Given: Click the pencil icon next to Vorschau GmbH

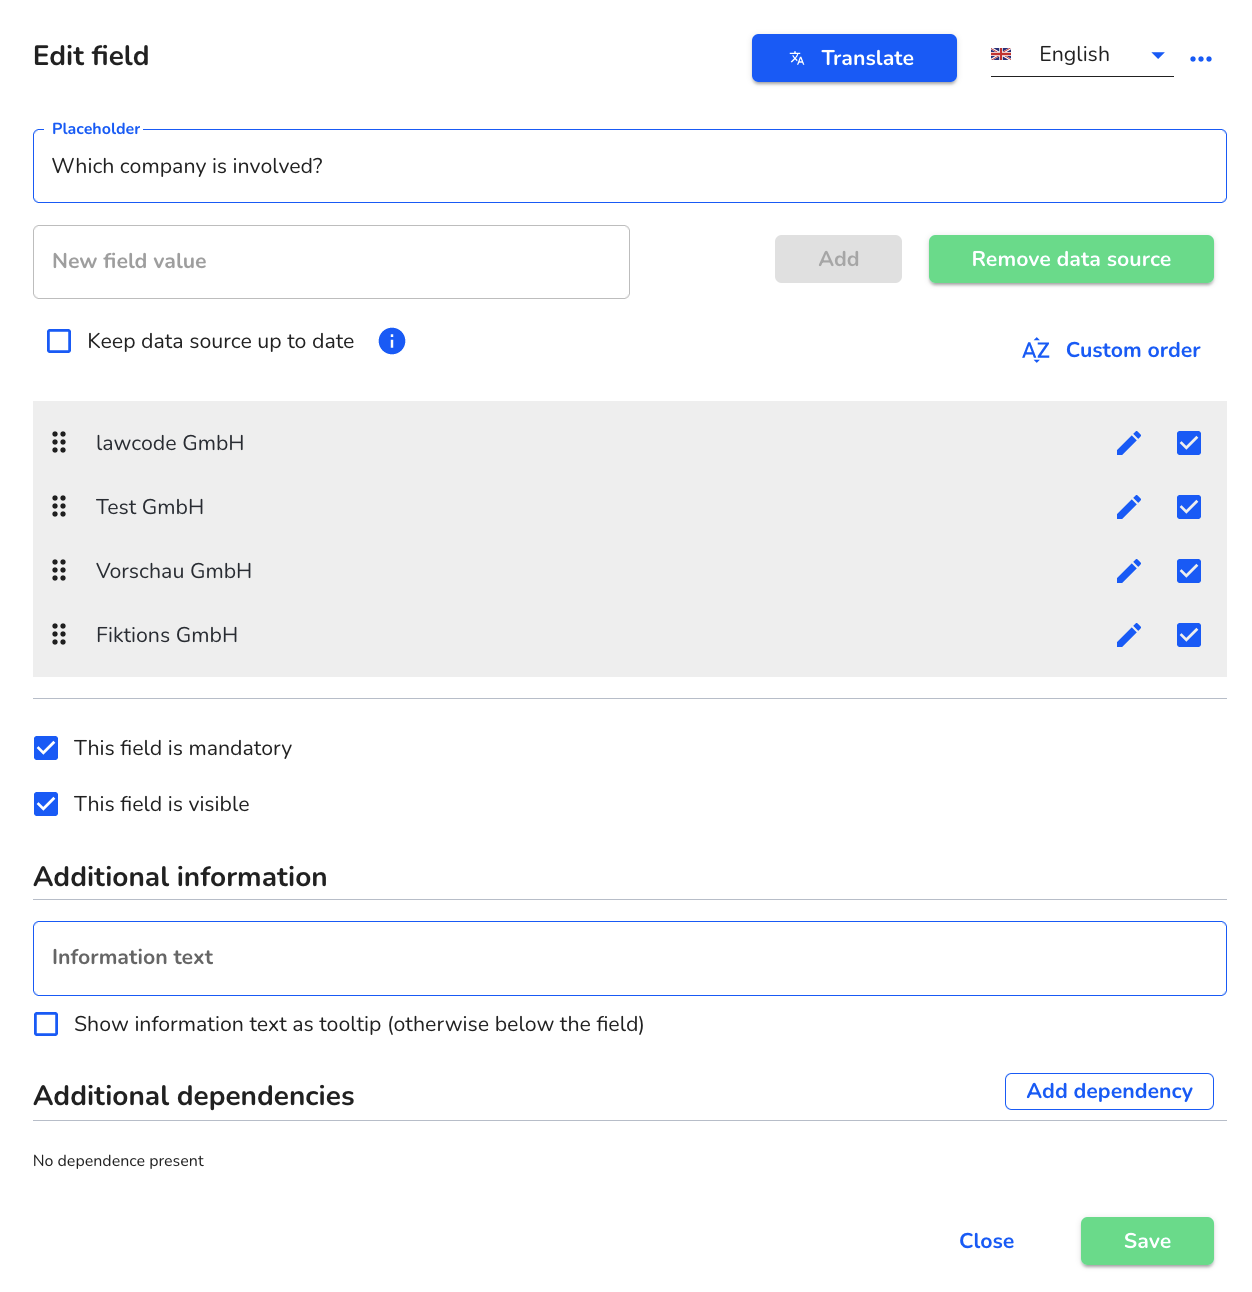Looking at the screenshot, I should coord(1129,571).
